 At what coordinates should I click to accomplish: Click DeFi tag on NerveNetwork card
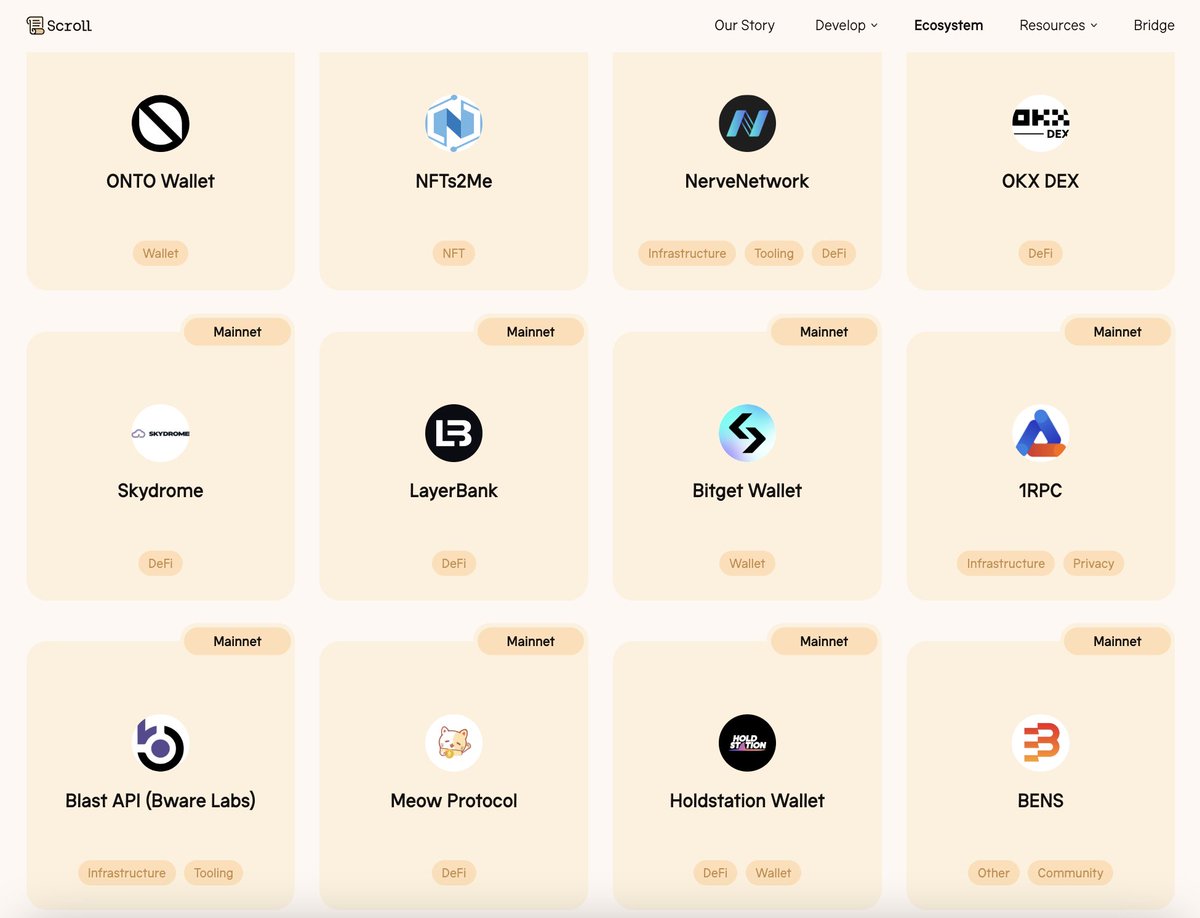[834, 253]
